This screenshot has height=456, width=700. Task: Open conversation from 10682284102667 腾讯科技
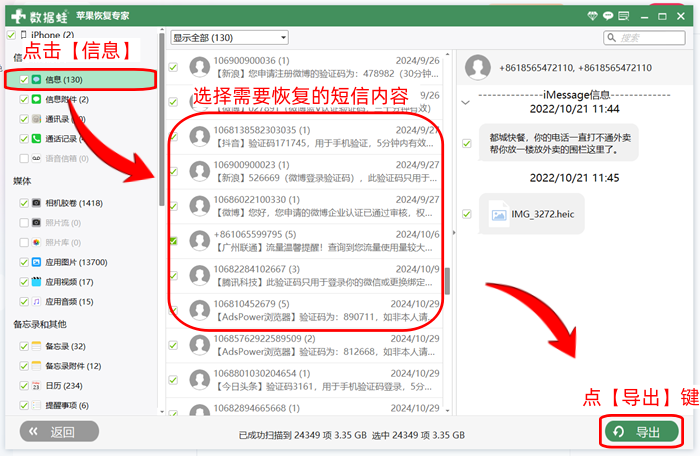(x=304, y=276)
